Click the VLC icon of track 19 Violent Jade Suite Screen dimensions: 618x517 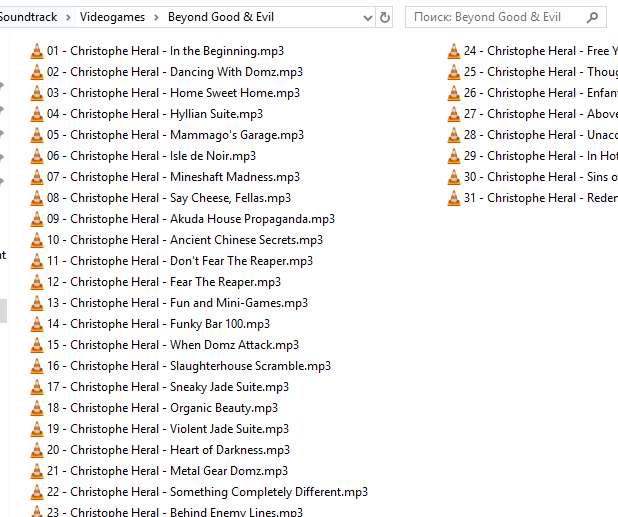37,429
